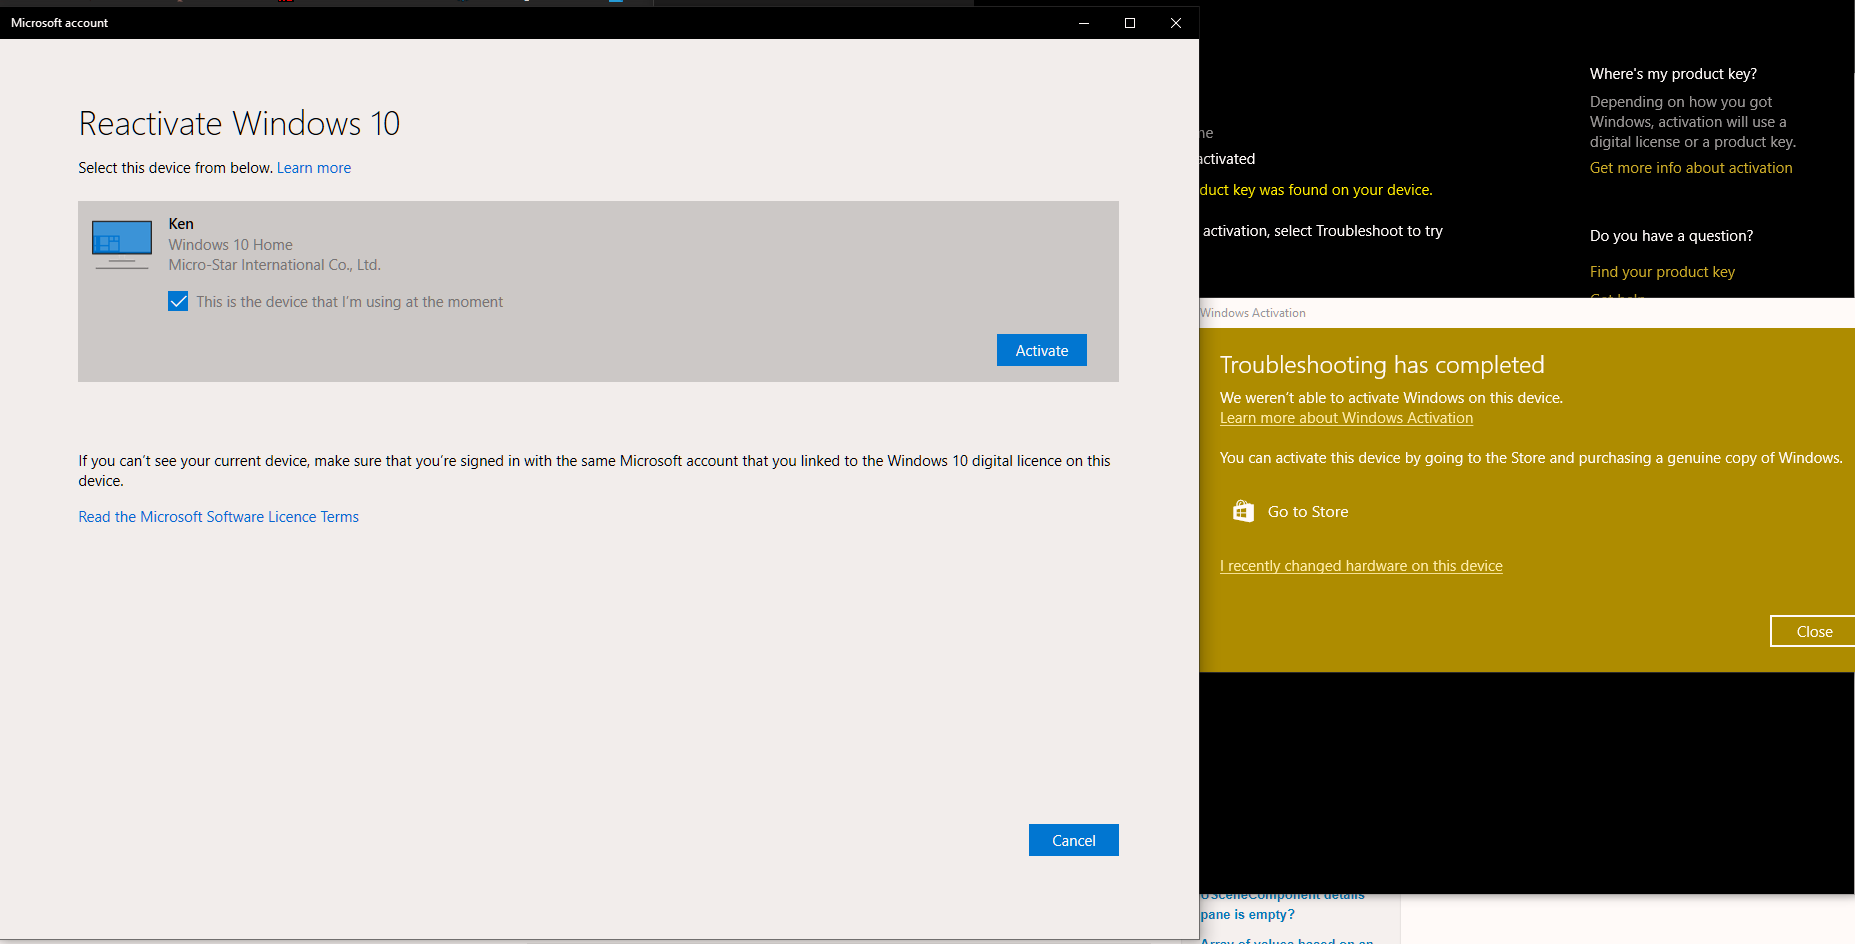
Task: Cancel the Reactivate Windows 10 dialog
Action: click(1074, 840)
